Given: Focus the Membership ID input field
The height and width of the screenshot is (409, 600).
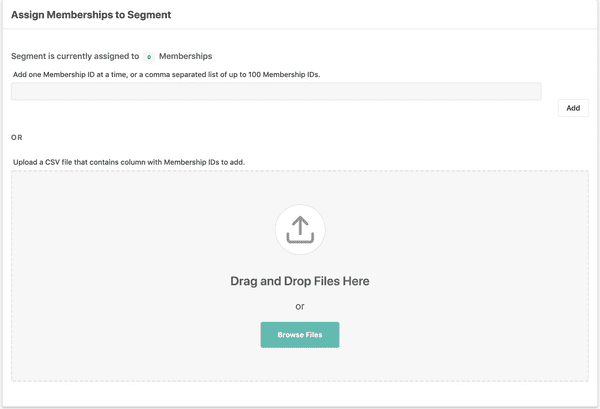Looking at the screenshot, I should click(276, 91).
